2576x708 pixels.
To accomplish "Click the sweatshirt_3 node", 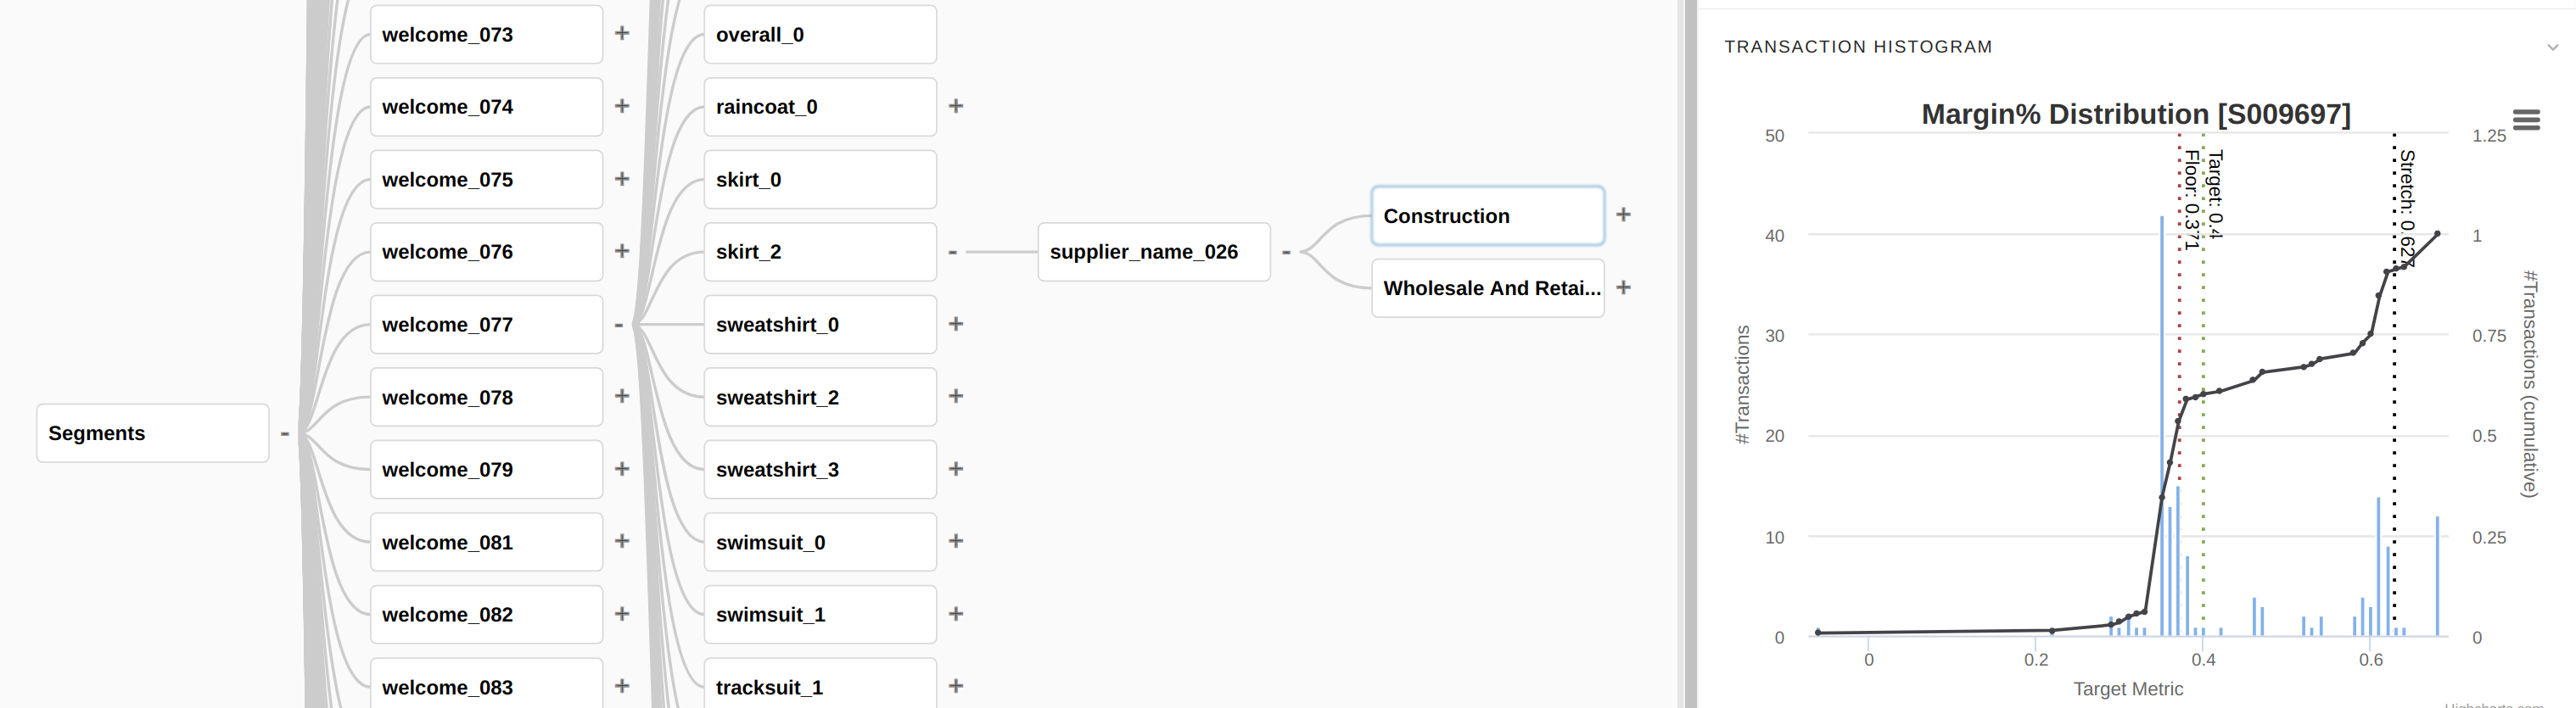I will pos(819,470).
